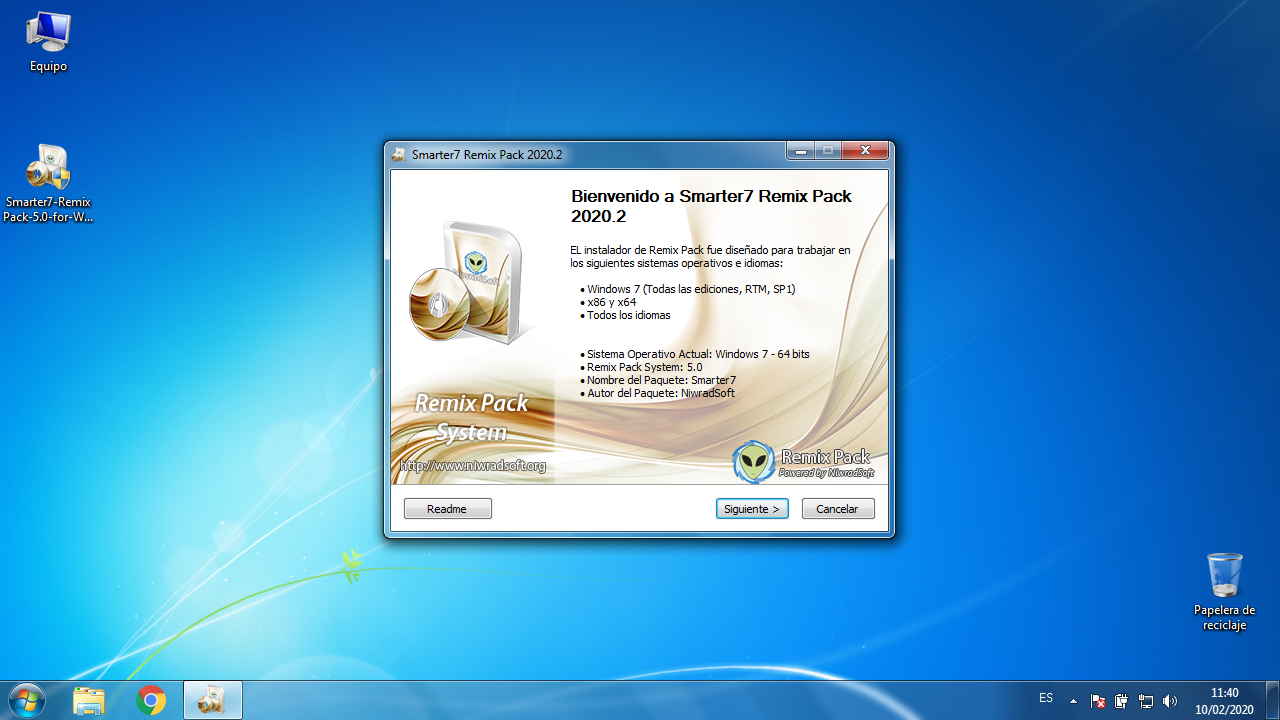Open the power battery tray icon

pyautogui.click(x=1122, y=701)
